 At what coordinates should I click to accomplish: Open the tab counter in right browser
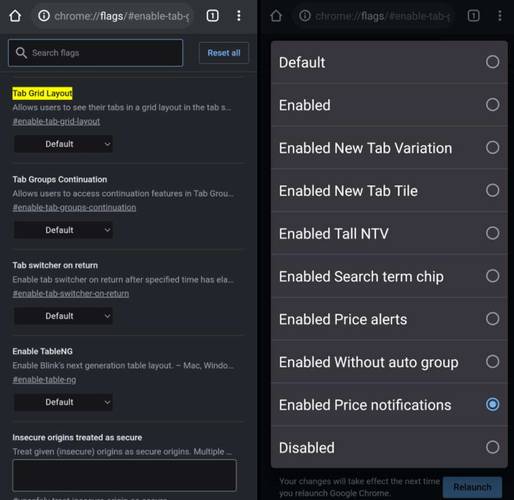473,16
